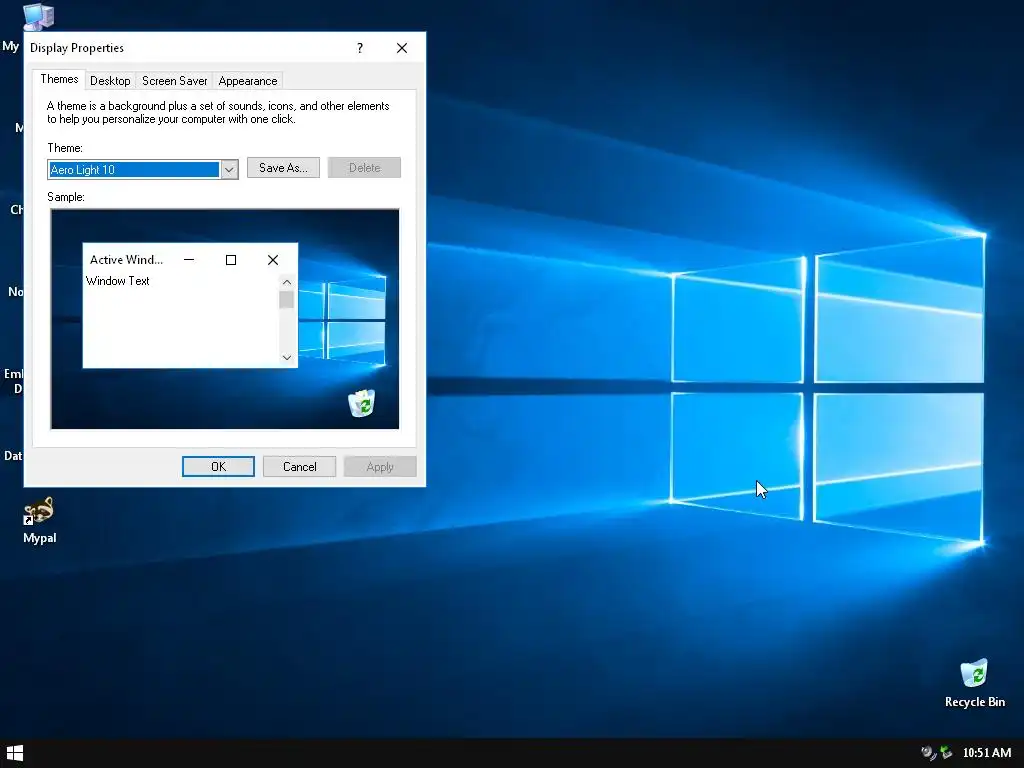Screen dimensions: 1024x768
Task: Click the Cancel button
Action: pos(299,466)
